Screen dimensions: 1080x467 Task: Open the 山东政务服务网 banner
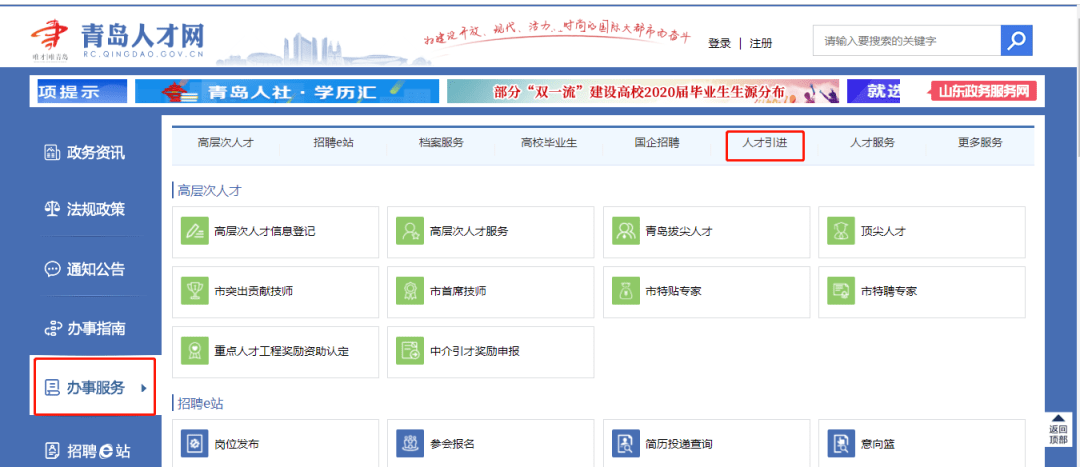coord(983,92)
